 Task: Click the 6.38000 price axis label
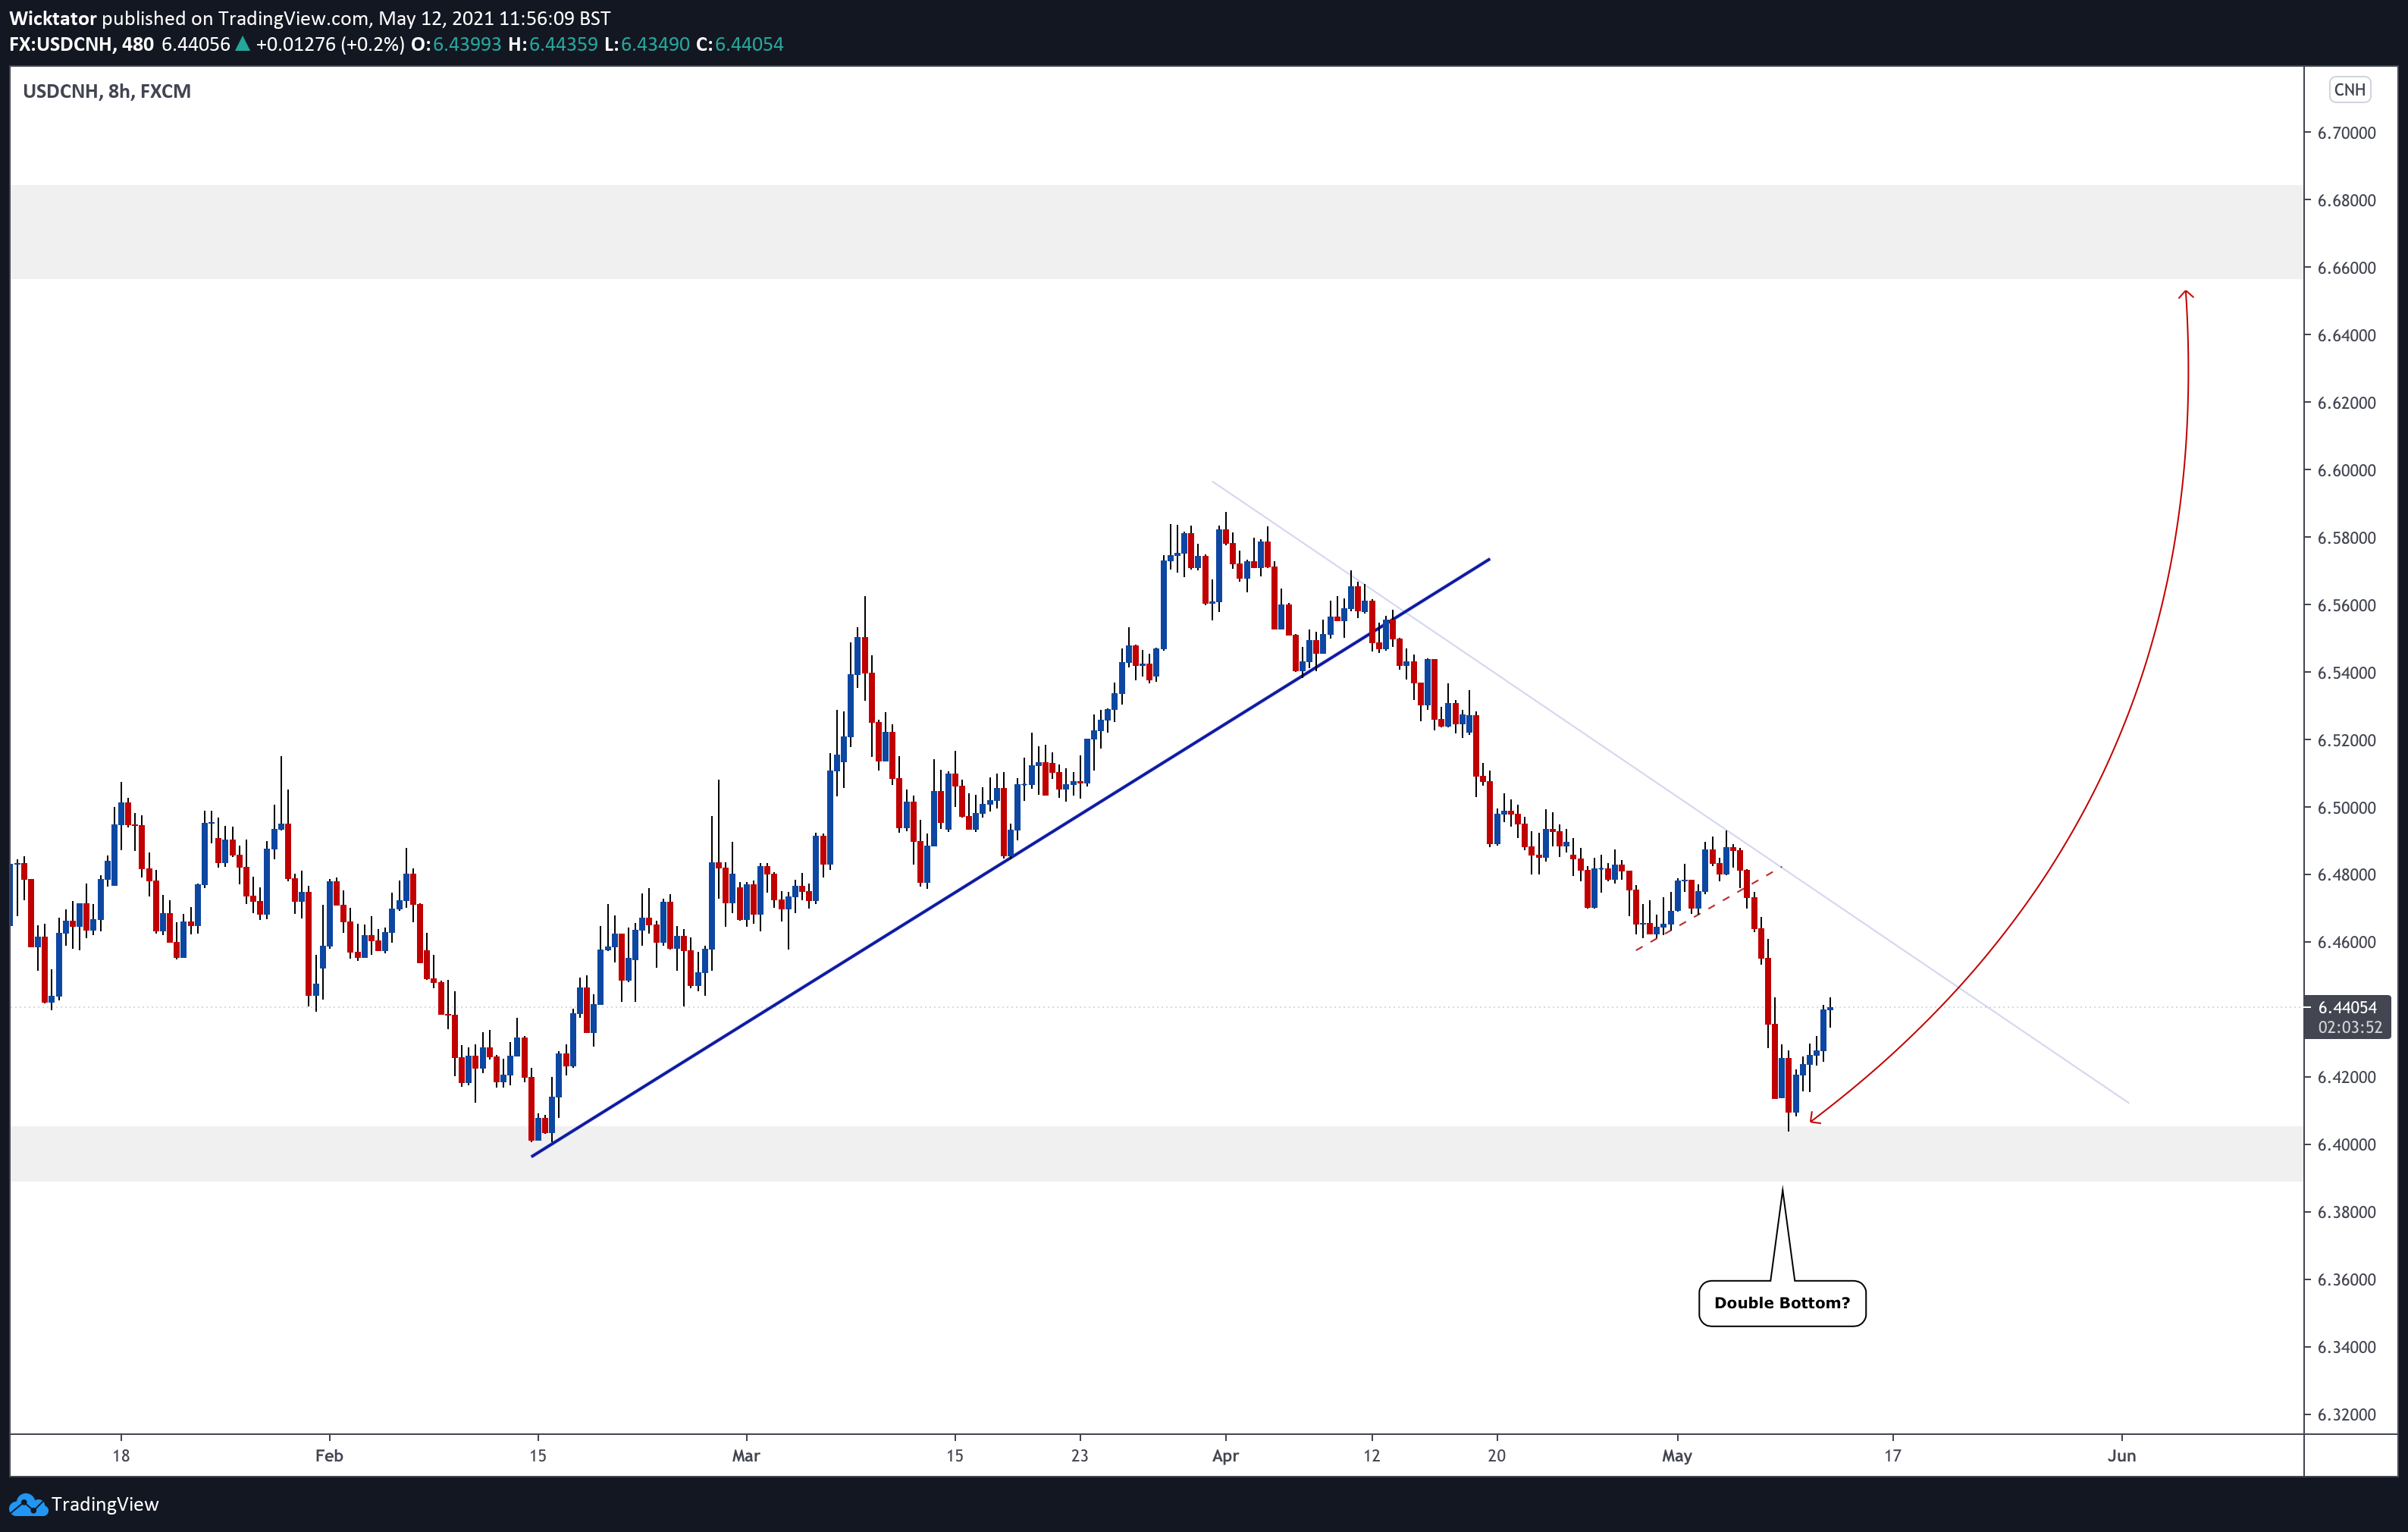[x=2346, y=1212]
